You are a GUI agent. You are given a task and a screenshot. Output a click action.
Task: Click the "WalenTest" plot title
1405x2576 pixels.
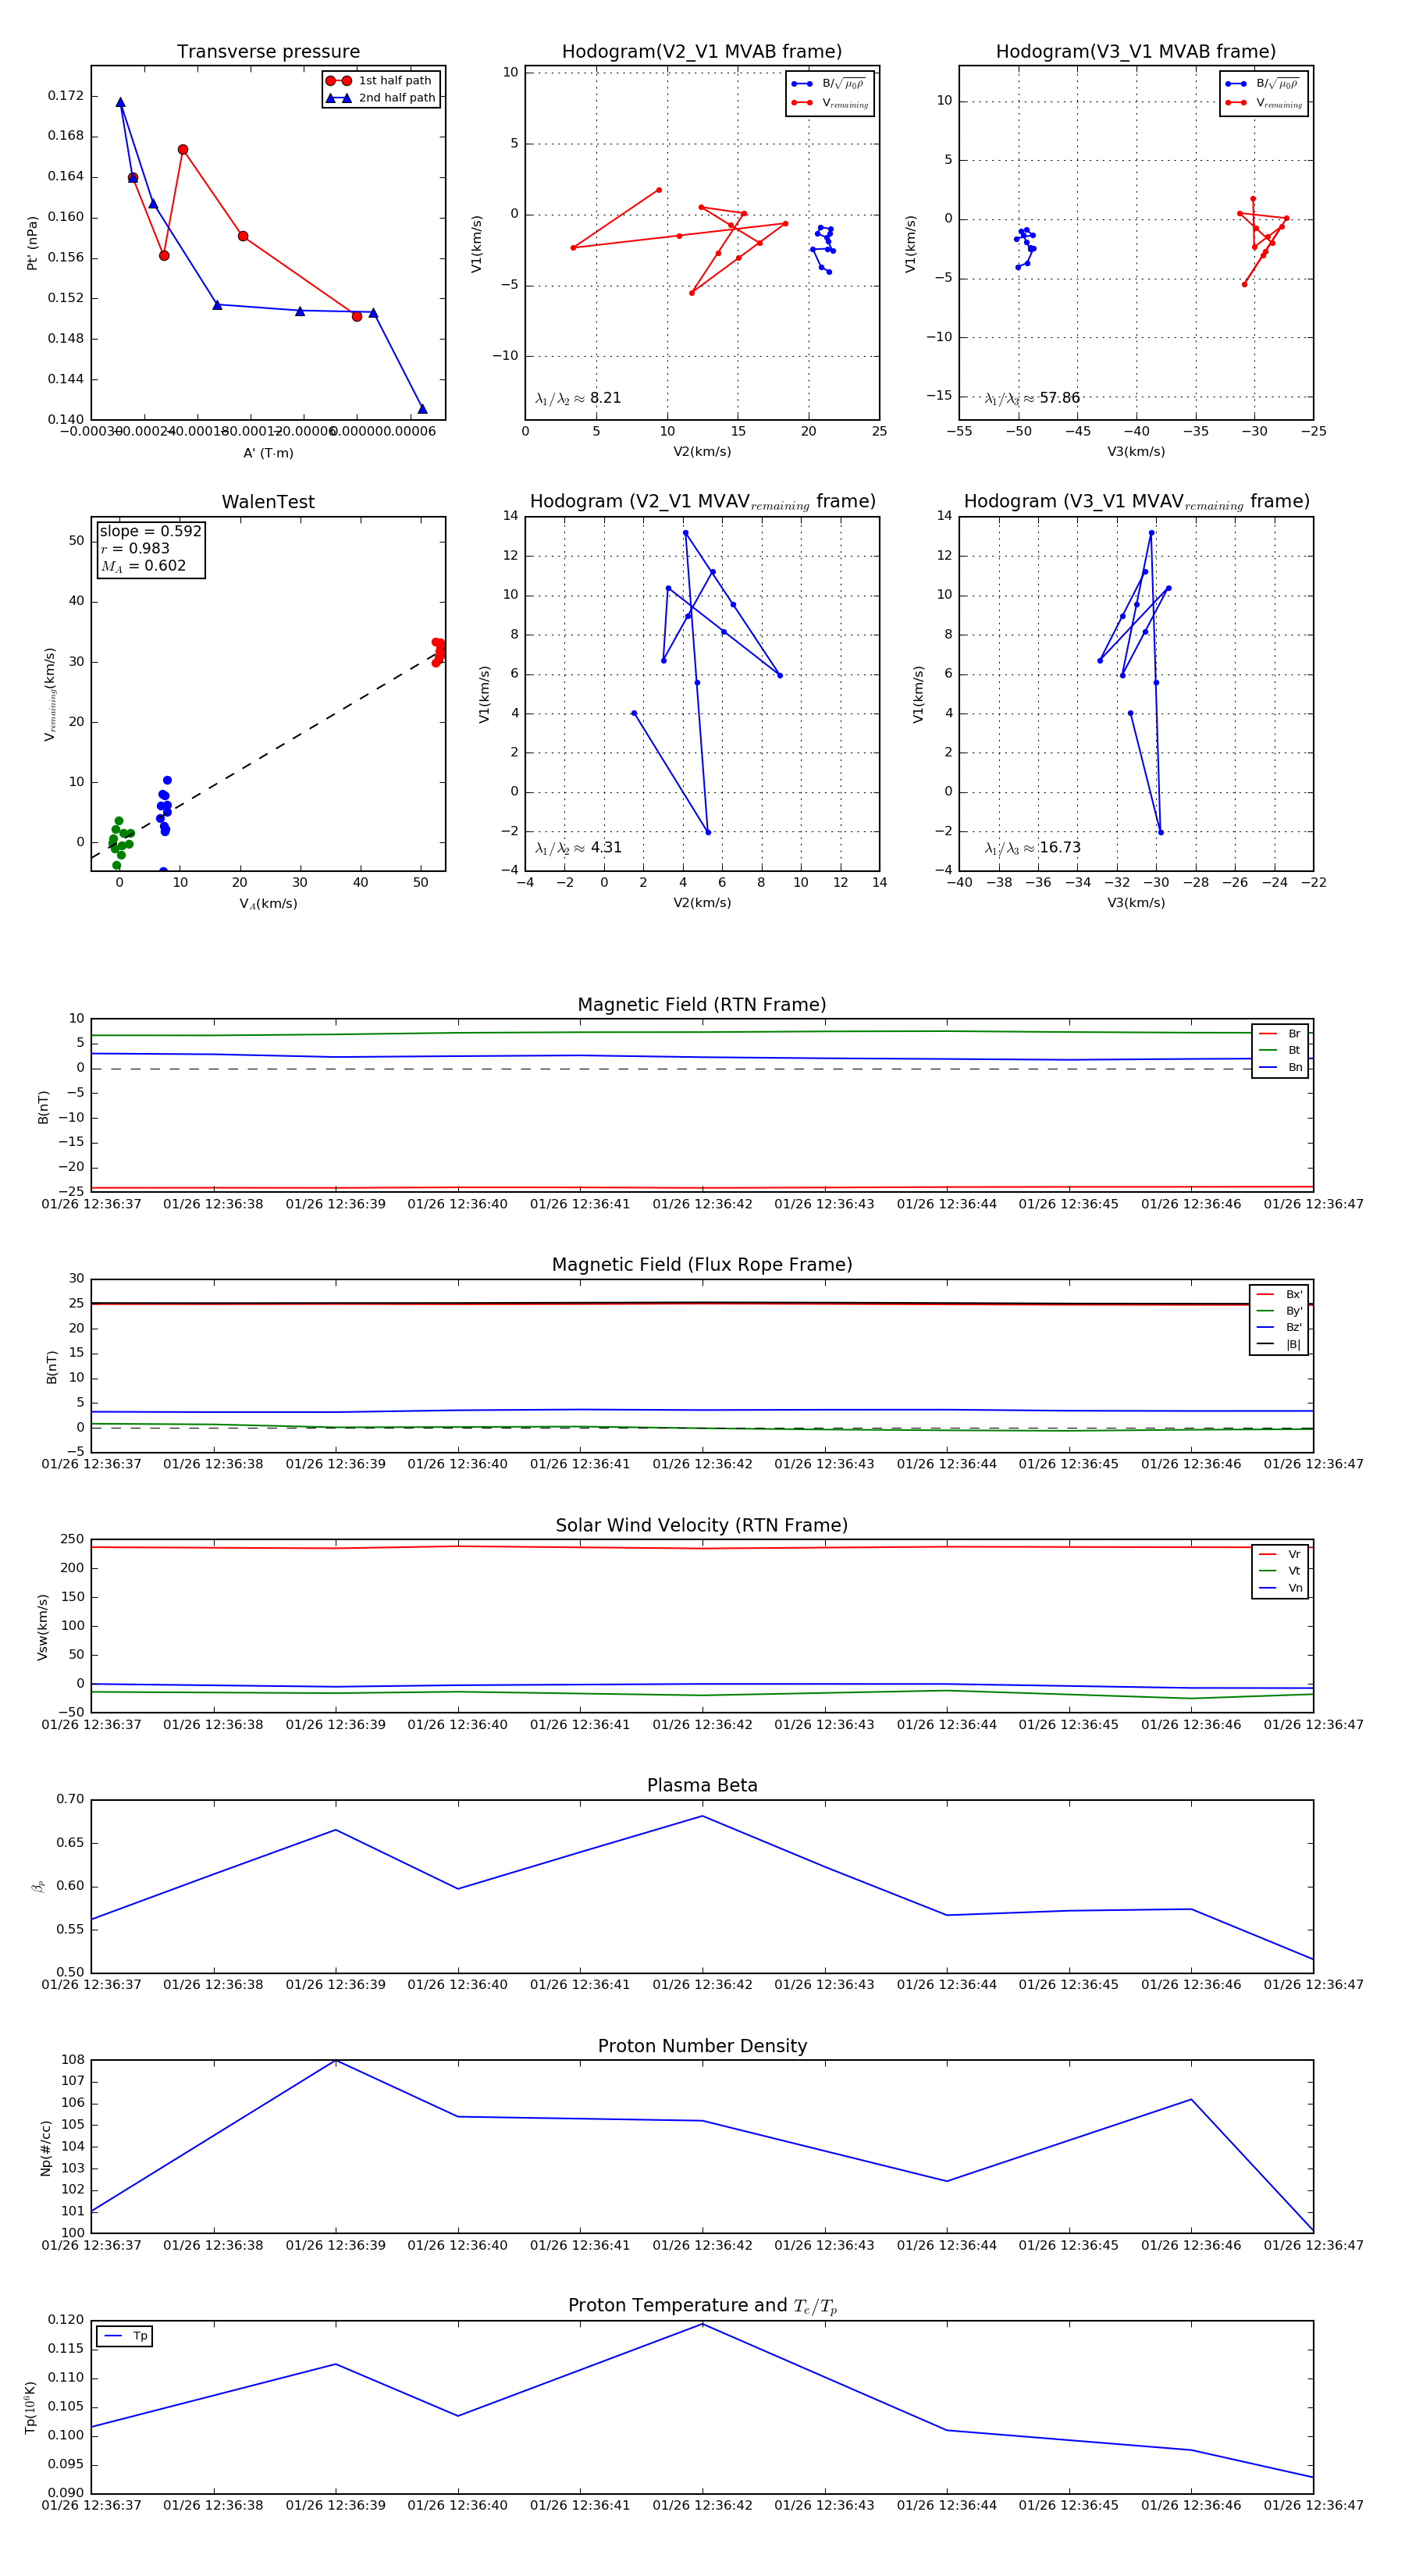pos(268,502)
